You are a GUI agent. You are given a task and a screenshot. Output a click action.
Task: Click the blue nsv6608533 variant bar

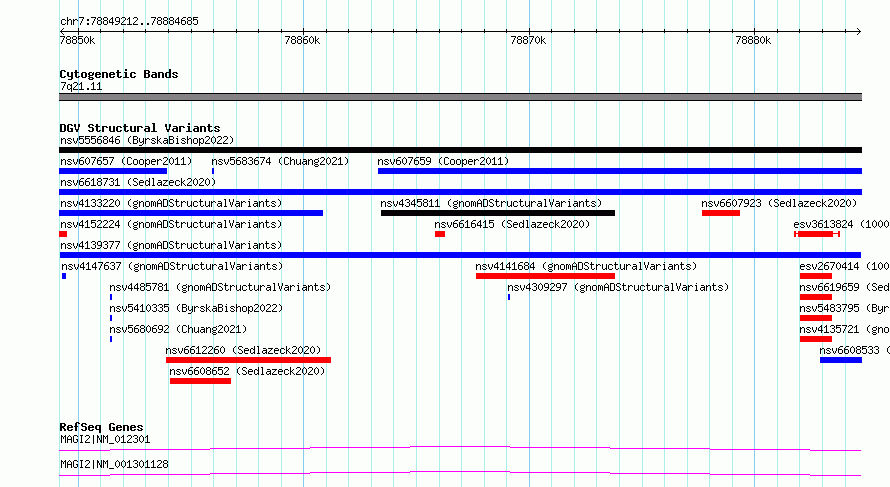(841, 360)
